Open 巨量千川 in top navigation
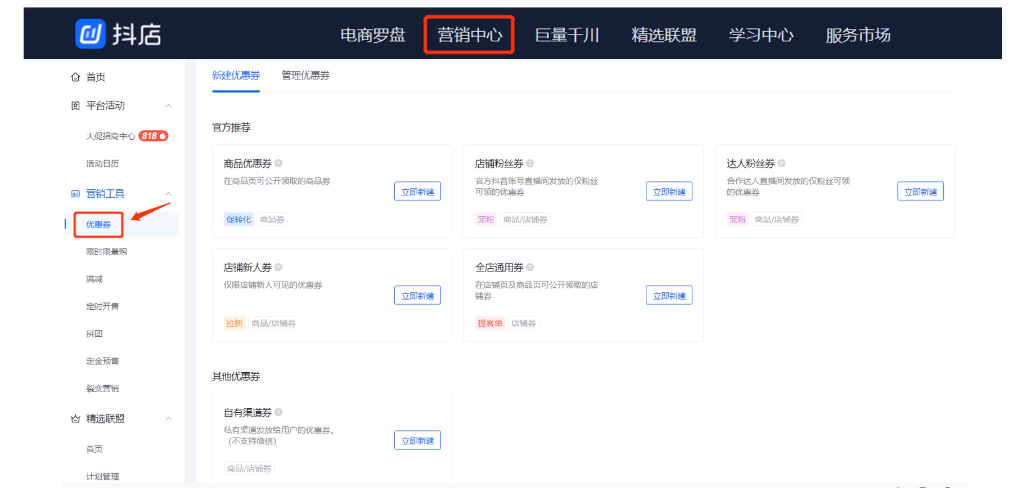Image resolution: width=1014 pixels, height=488 pixels. (x=567, y=35)
